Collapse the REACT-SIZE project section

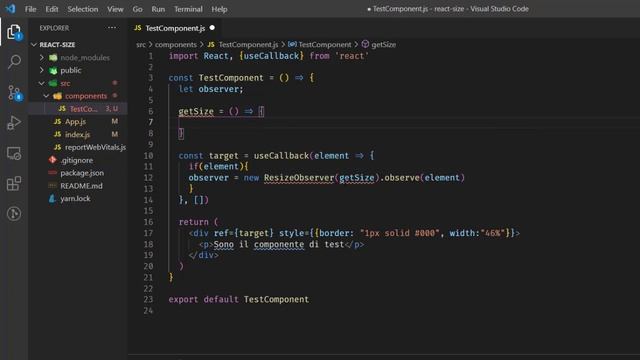click(34, 44)
